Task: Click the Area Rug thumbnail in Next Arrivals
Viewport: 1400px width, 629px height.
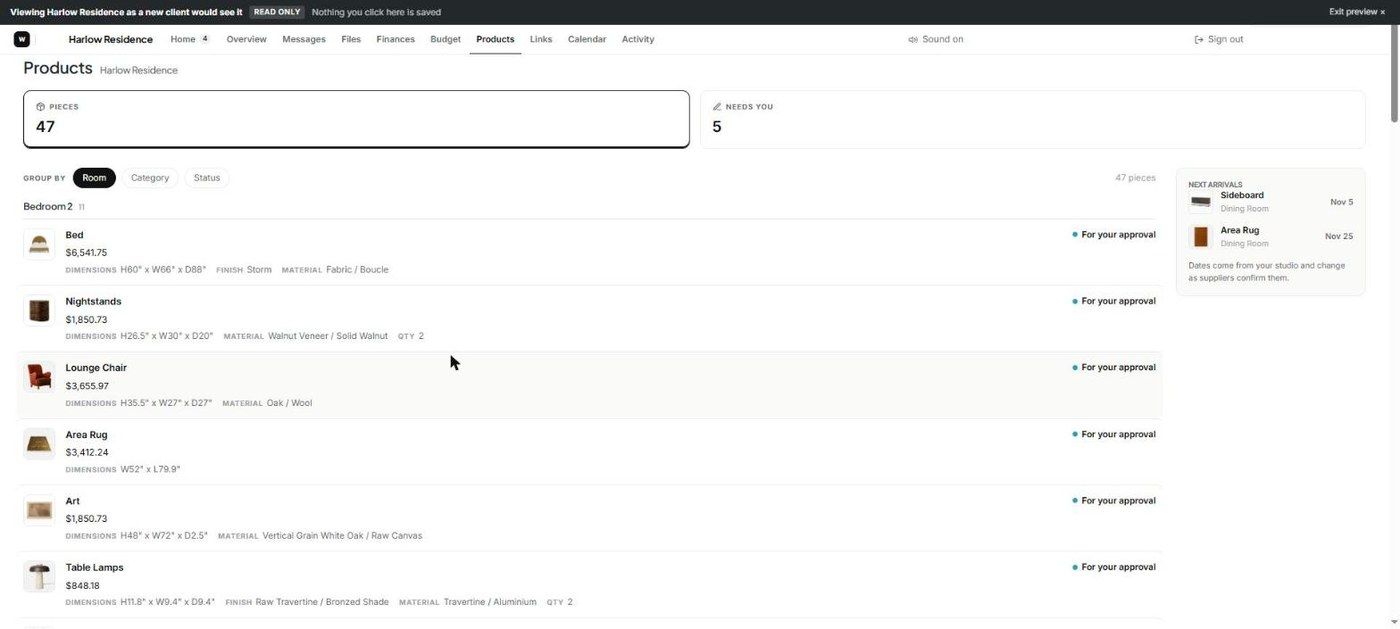Action: coord(1200,237)
